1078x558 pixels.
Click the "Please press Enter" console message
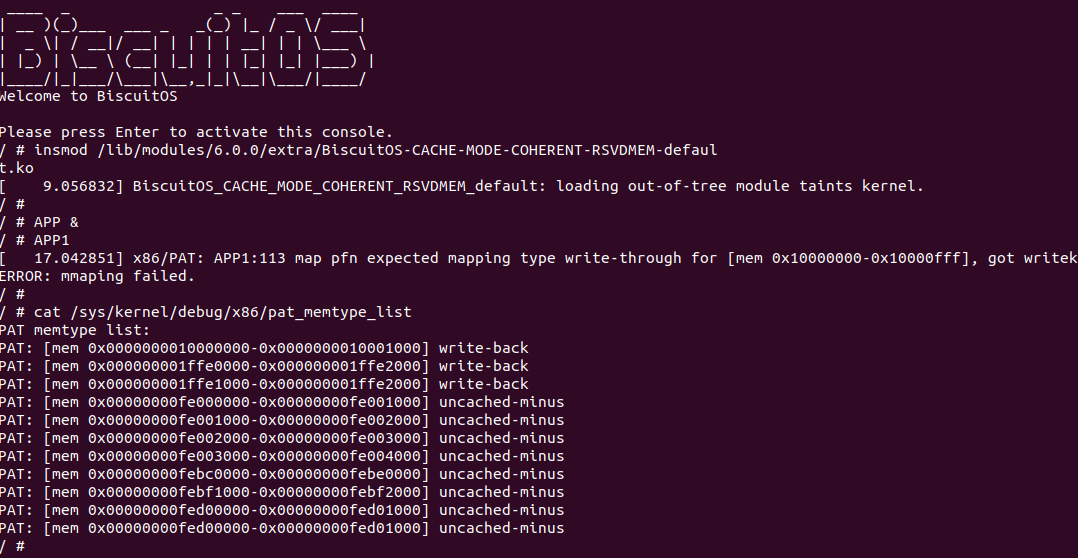pos(196,132)
